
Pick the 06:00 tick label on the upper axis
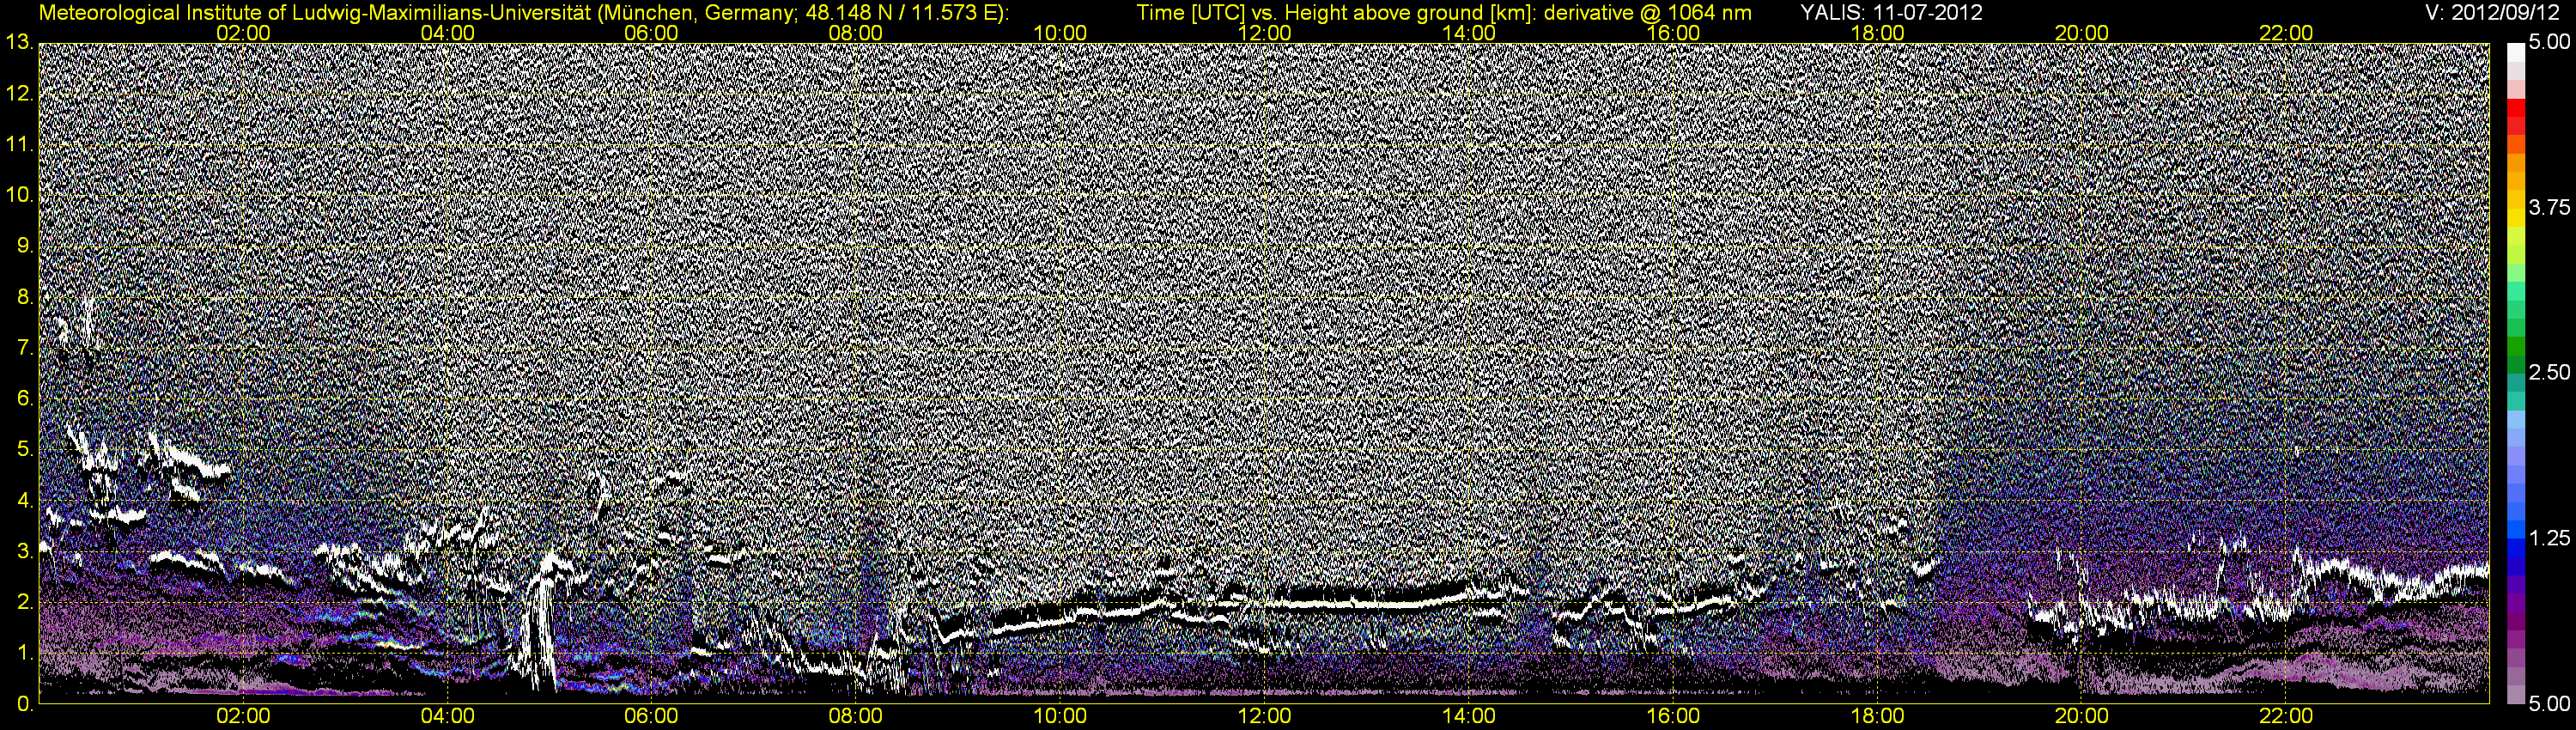coord(651,33)
